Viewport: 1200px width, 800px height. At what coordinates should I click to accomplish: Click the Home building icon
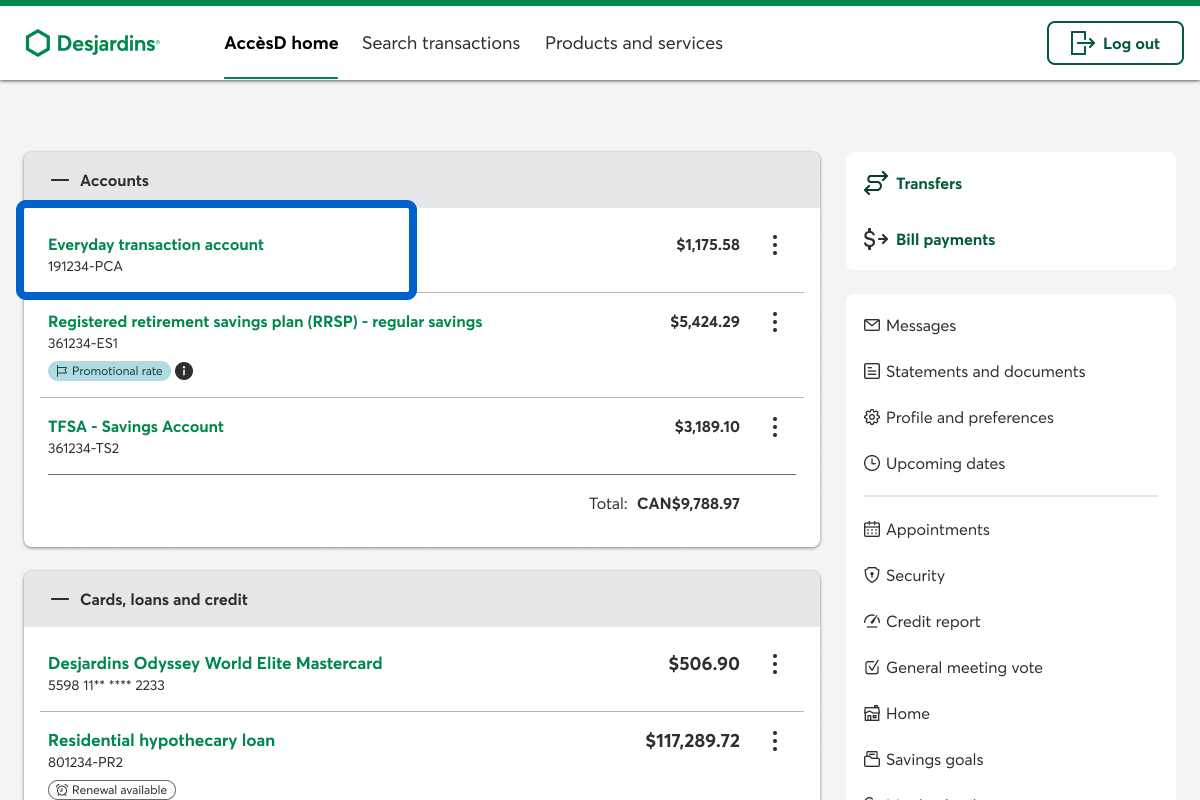872,713
